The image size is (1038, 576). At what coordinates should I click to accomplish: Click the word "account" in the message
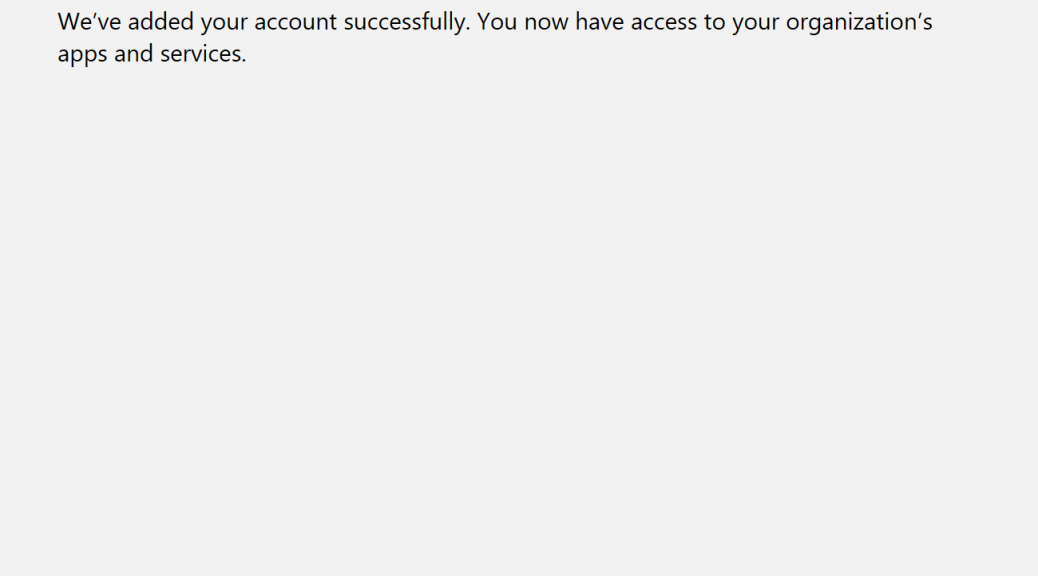click(x=296, y=23)
